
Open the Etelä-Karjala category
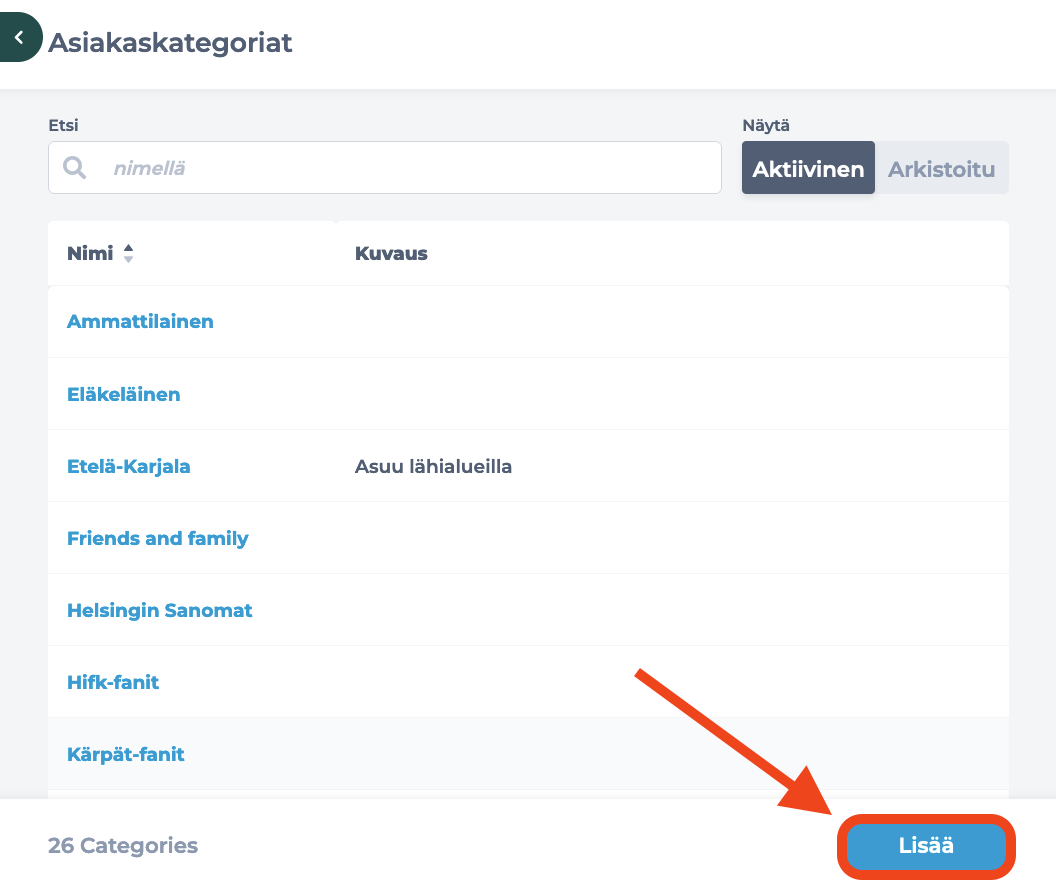pos(129,466)
